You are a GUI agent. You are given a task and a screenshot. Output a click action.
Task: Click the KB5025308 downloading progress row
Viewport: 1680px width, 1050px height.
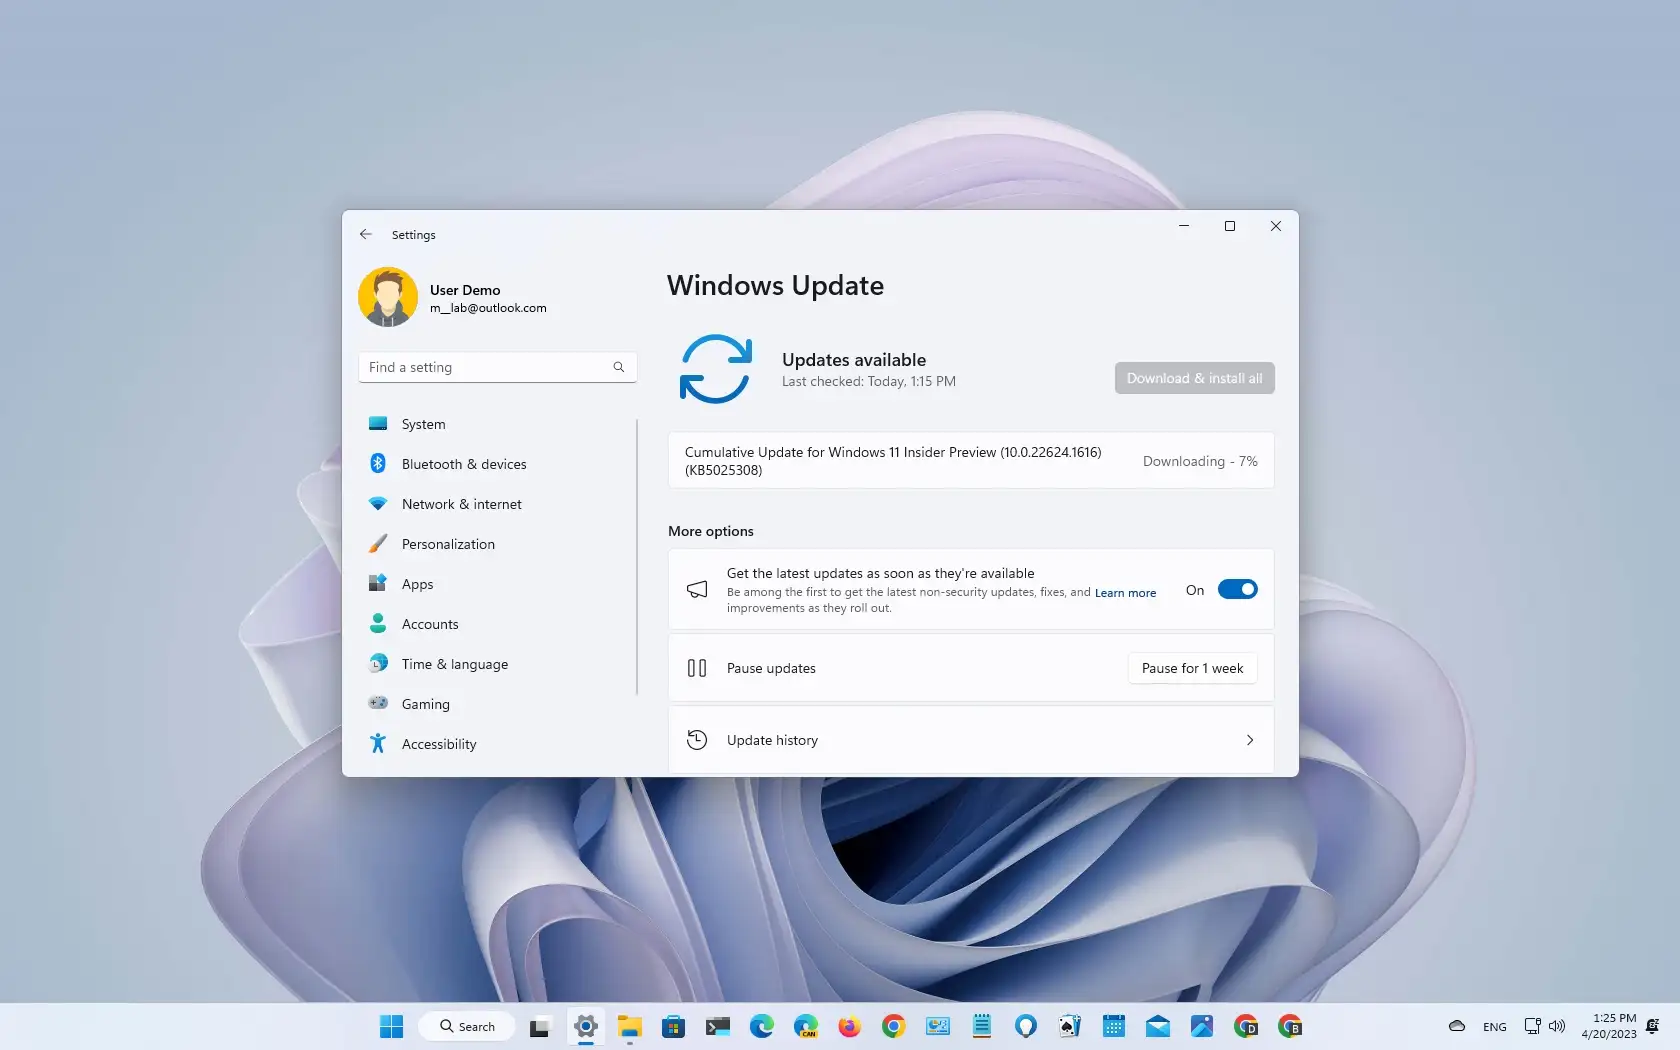(970, 461)
